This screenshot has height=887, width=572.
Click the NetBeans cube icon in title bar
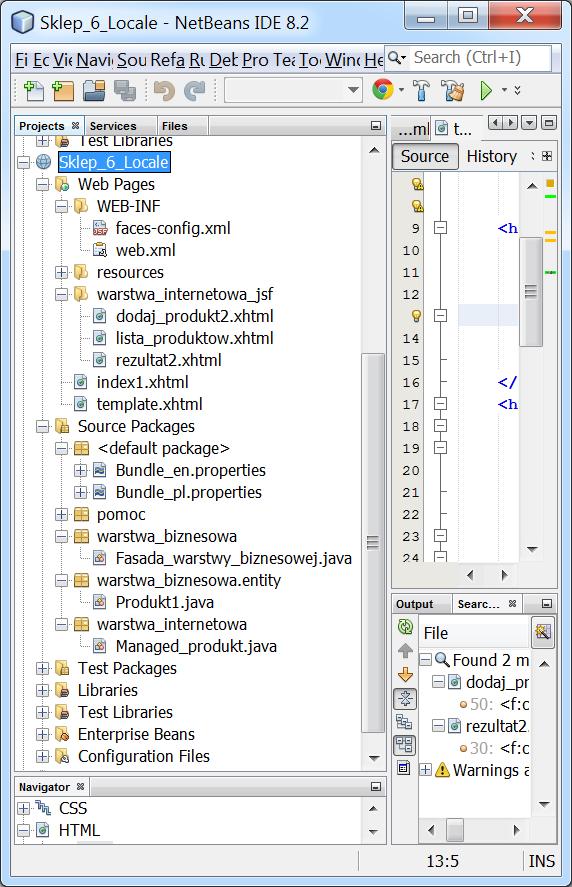pyautogui.click(x=23, y=22)
